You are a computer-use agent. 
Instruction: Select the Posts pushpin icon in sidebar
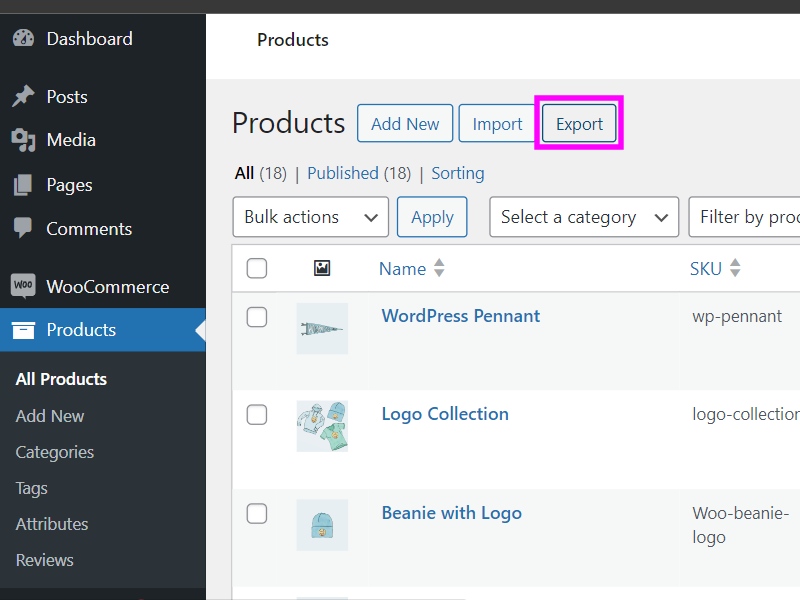click(24, 96)
